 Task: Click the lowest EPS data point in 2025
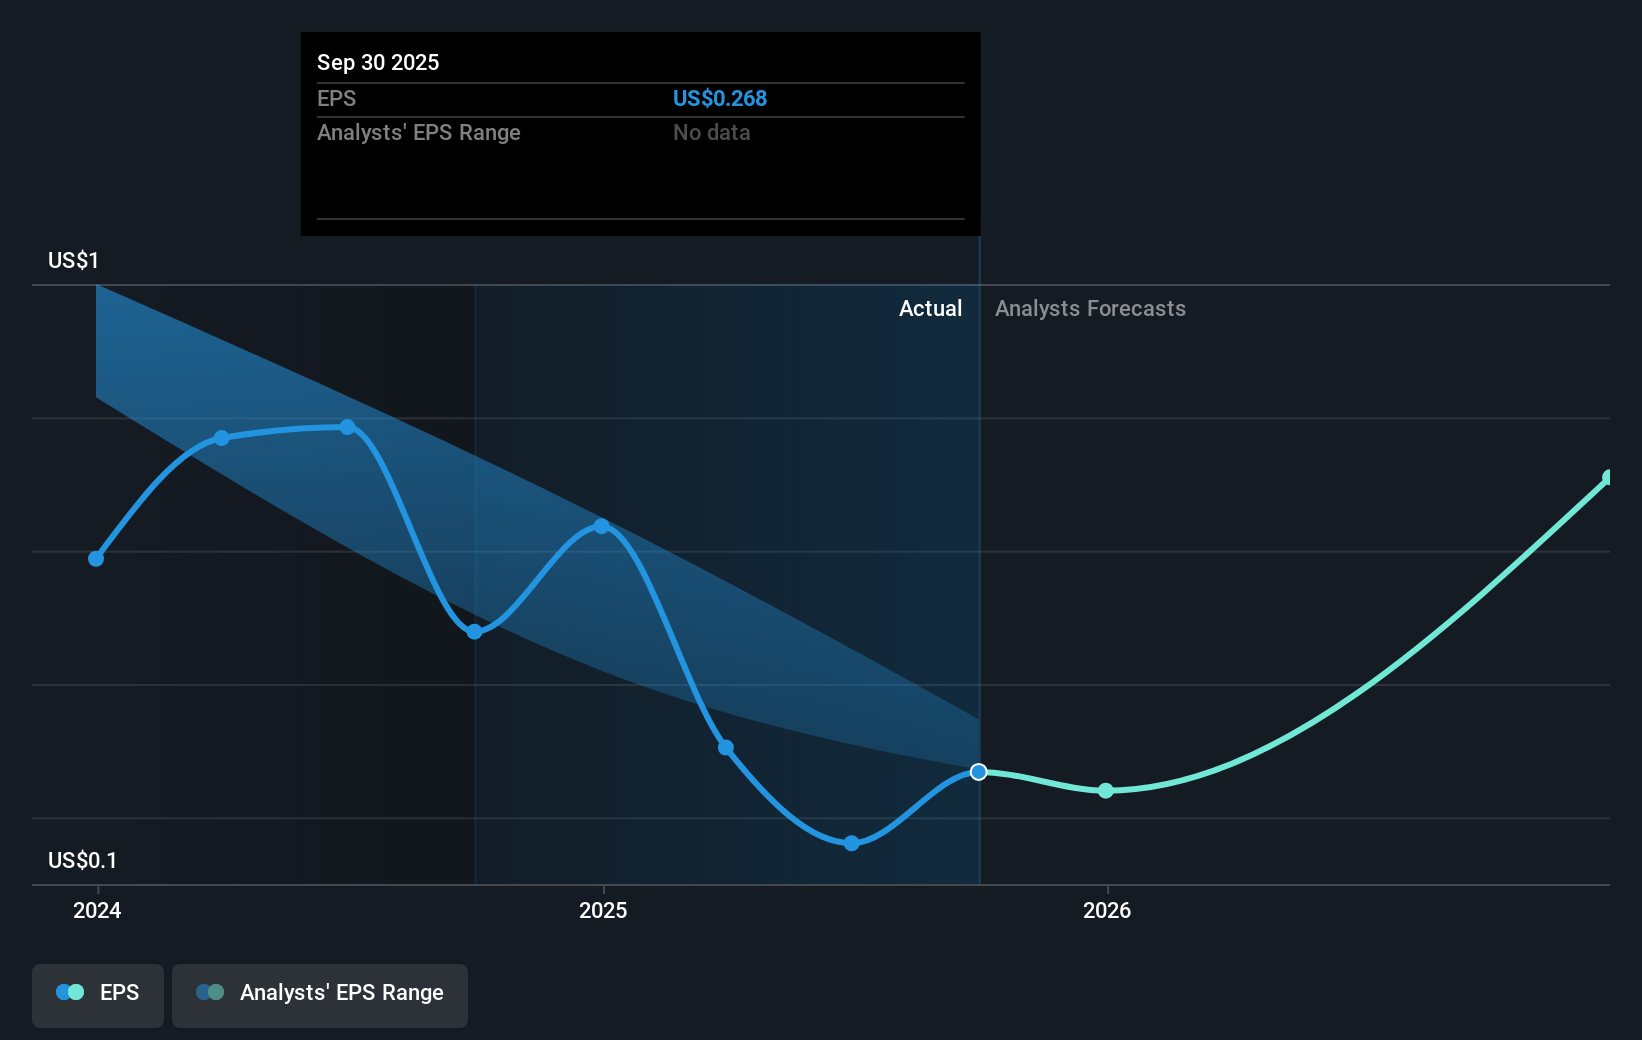click(x=851, y=843)
